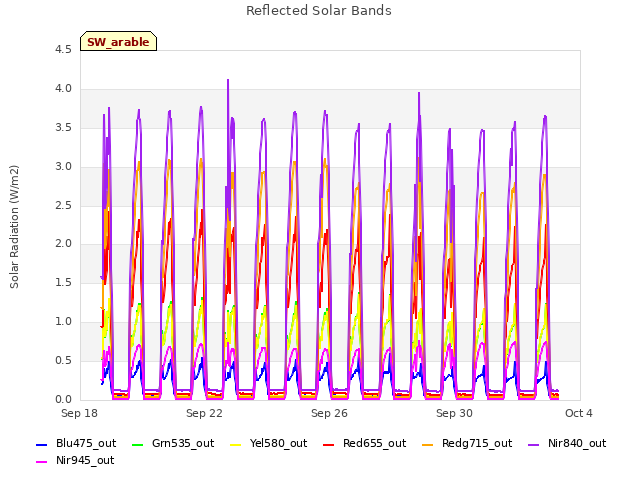
Task: Click the chart title Reflected Solar Bands
Action: click(x=319, y=11)
